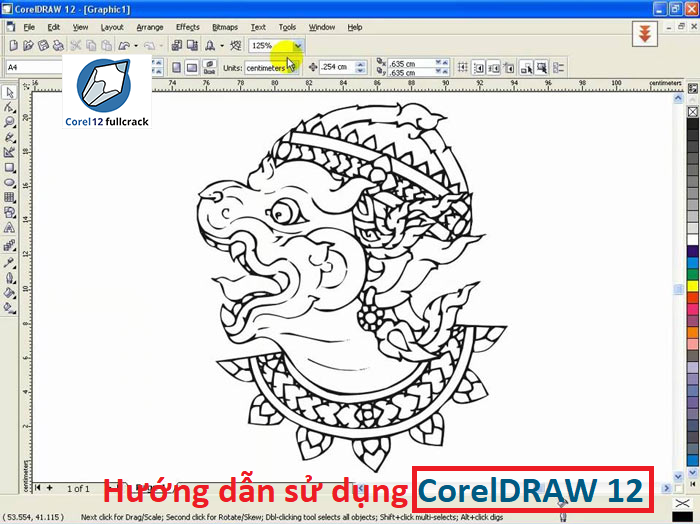700x524 pixels.
Task: Select the Shape tool
Action: (x=9, y=108)
